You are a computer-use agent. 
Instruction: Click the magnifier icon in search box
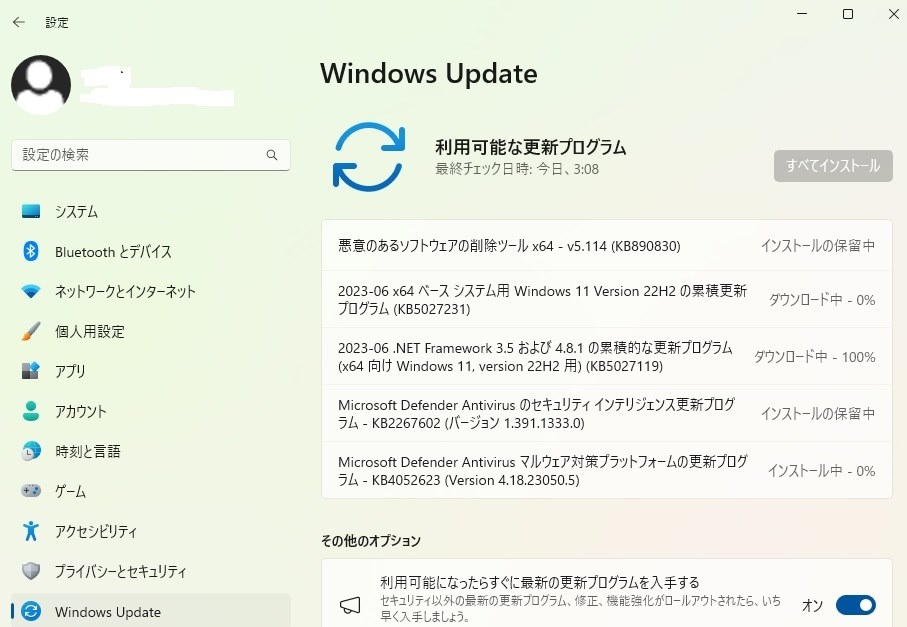272,154
